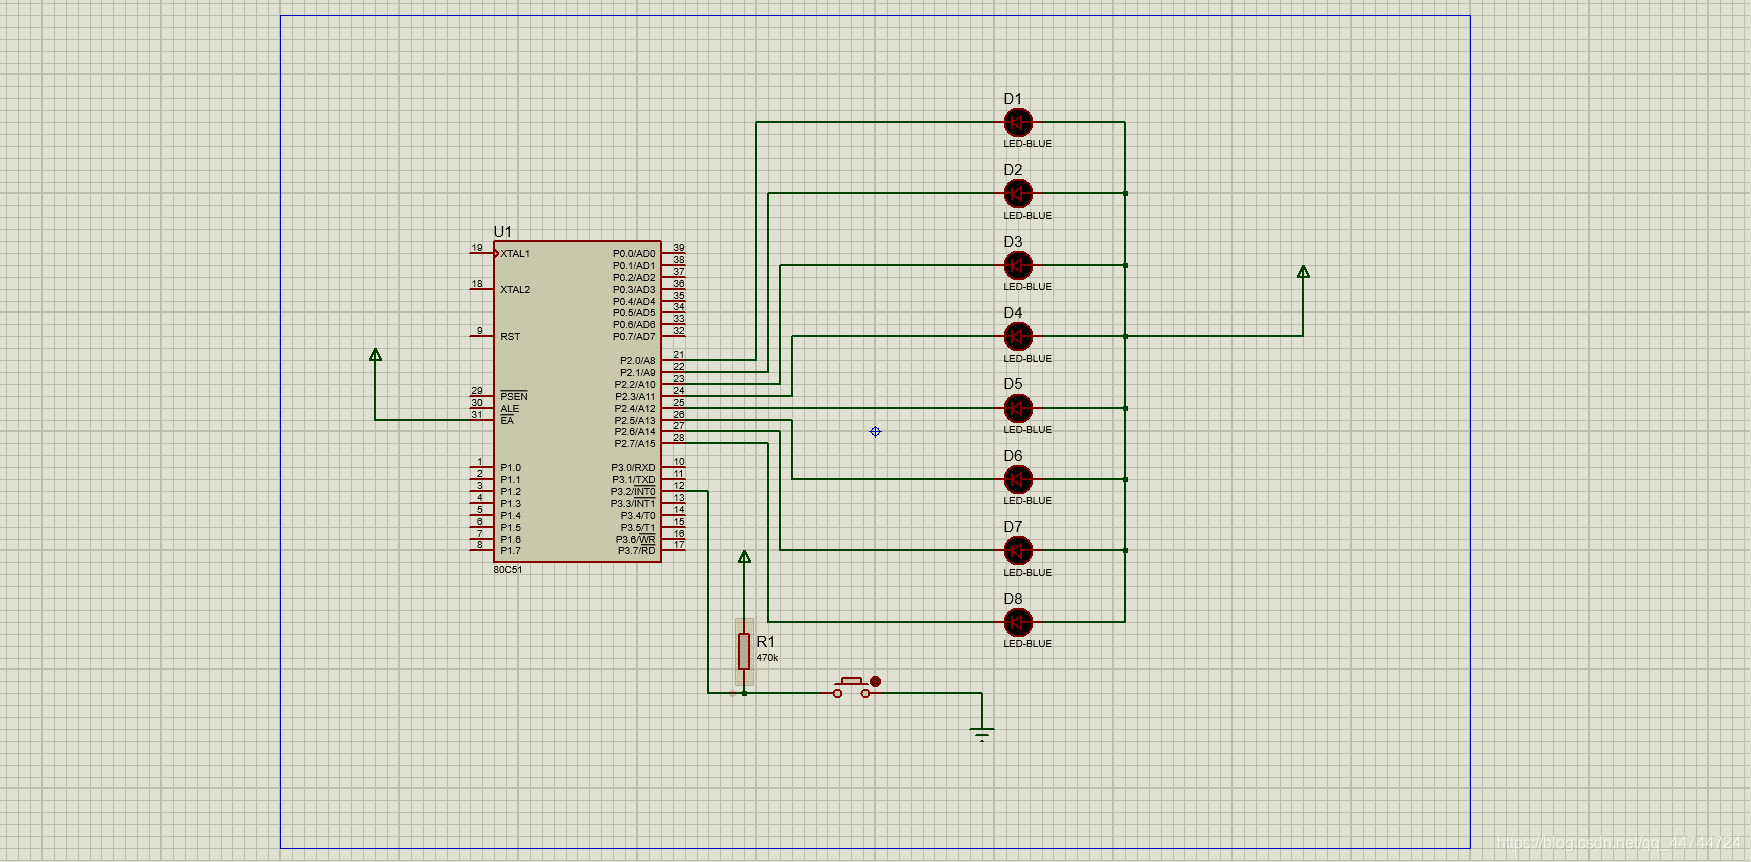Select the D4 blue LED symbol
Viewport: 1751px width, 862px height.
coord(1018,336)
